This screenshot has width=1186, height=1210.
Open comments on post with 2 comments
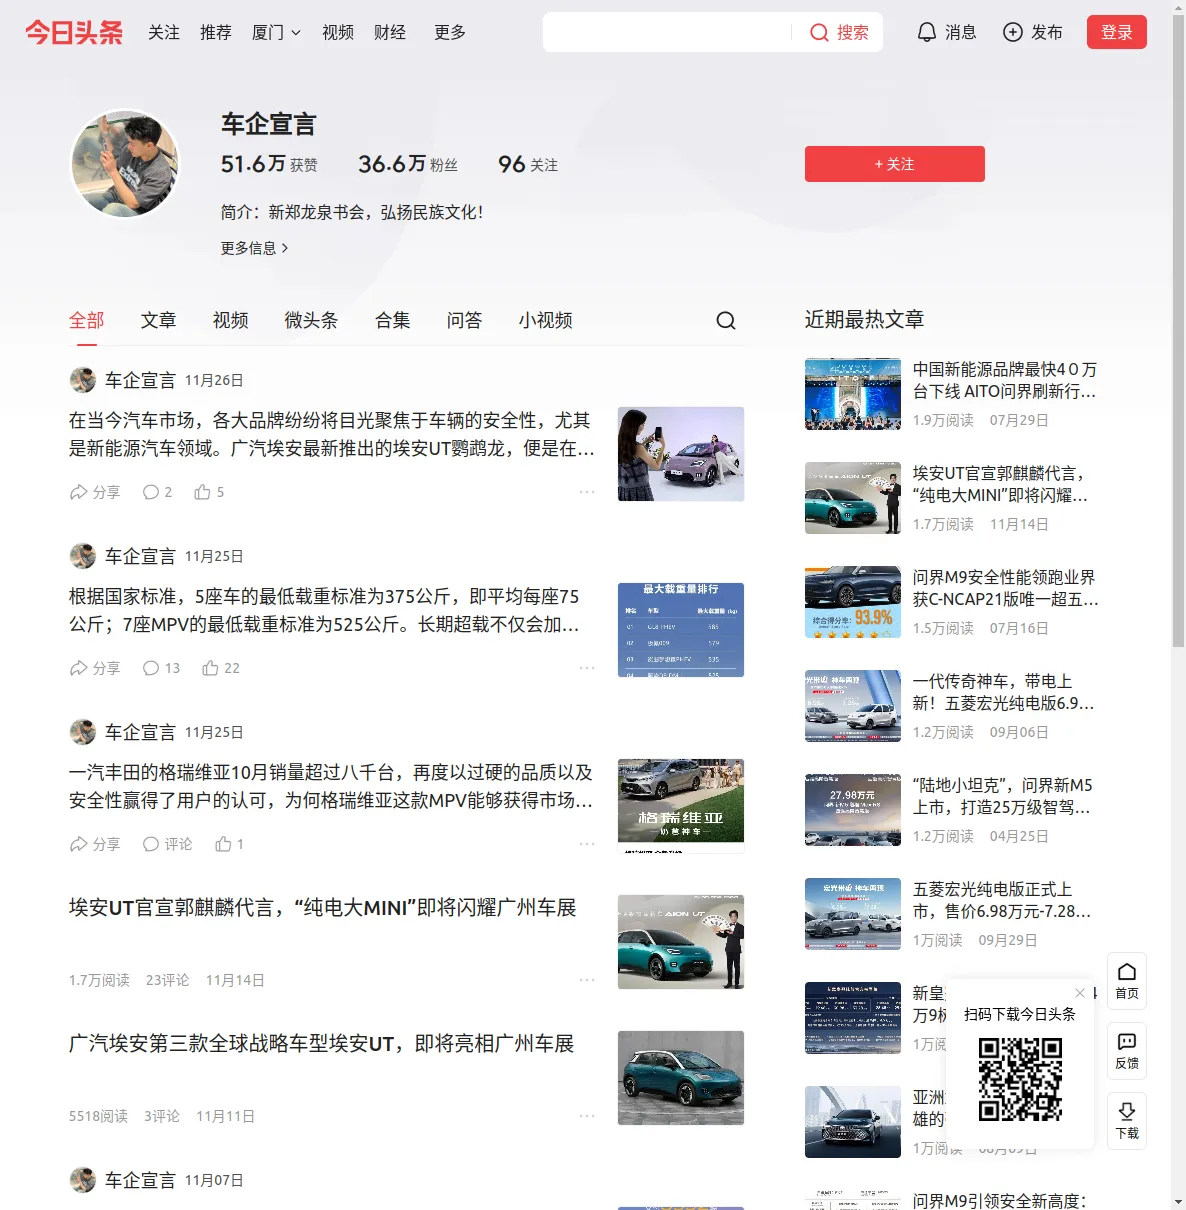tap(157, 492)
